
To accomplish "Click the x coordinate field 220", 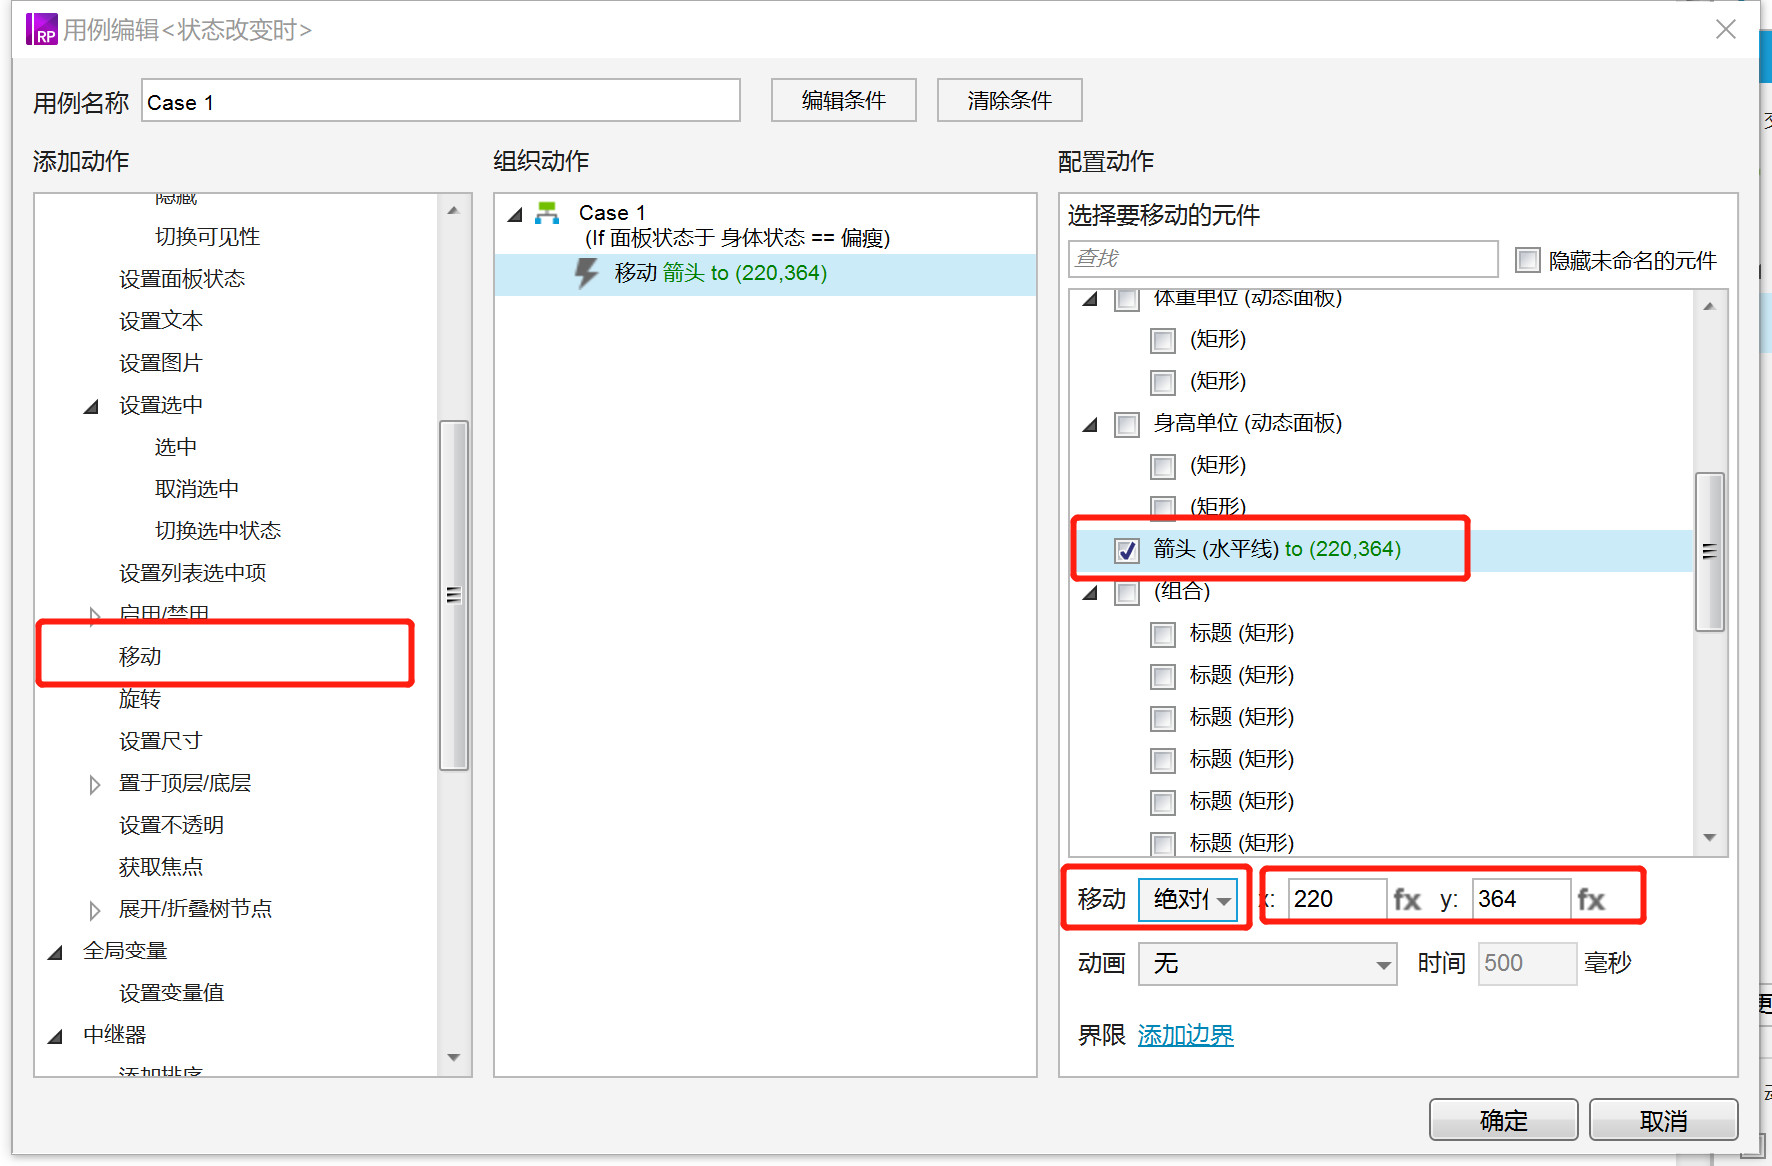I will coord(1338,899).
